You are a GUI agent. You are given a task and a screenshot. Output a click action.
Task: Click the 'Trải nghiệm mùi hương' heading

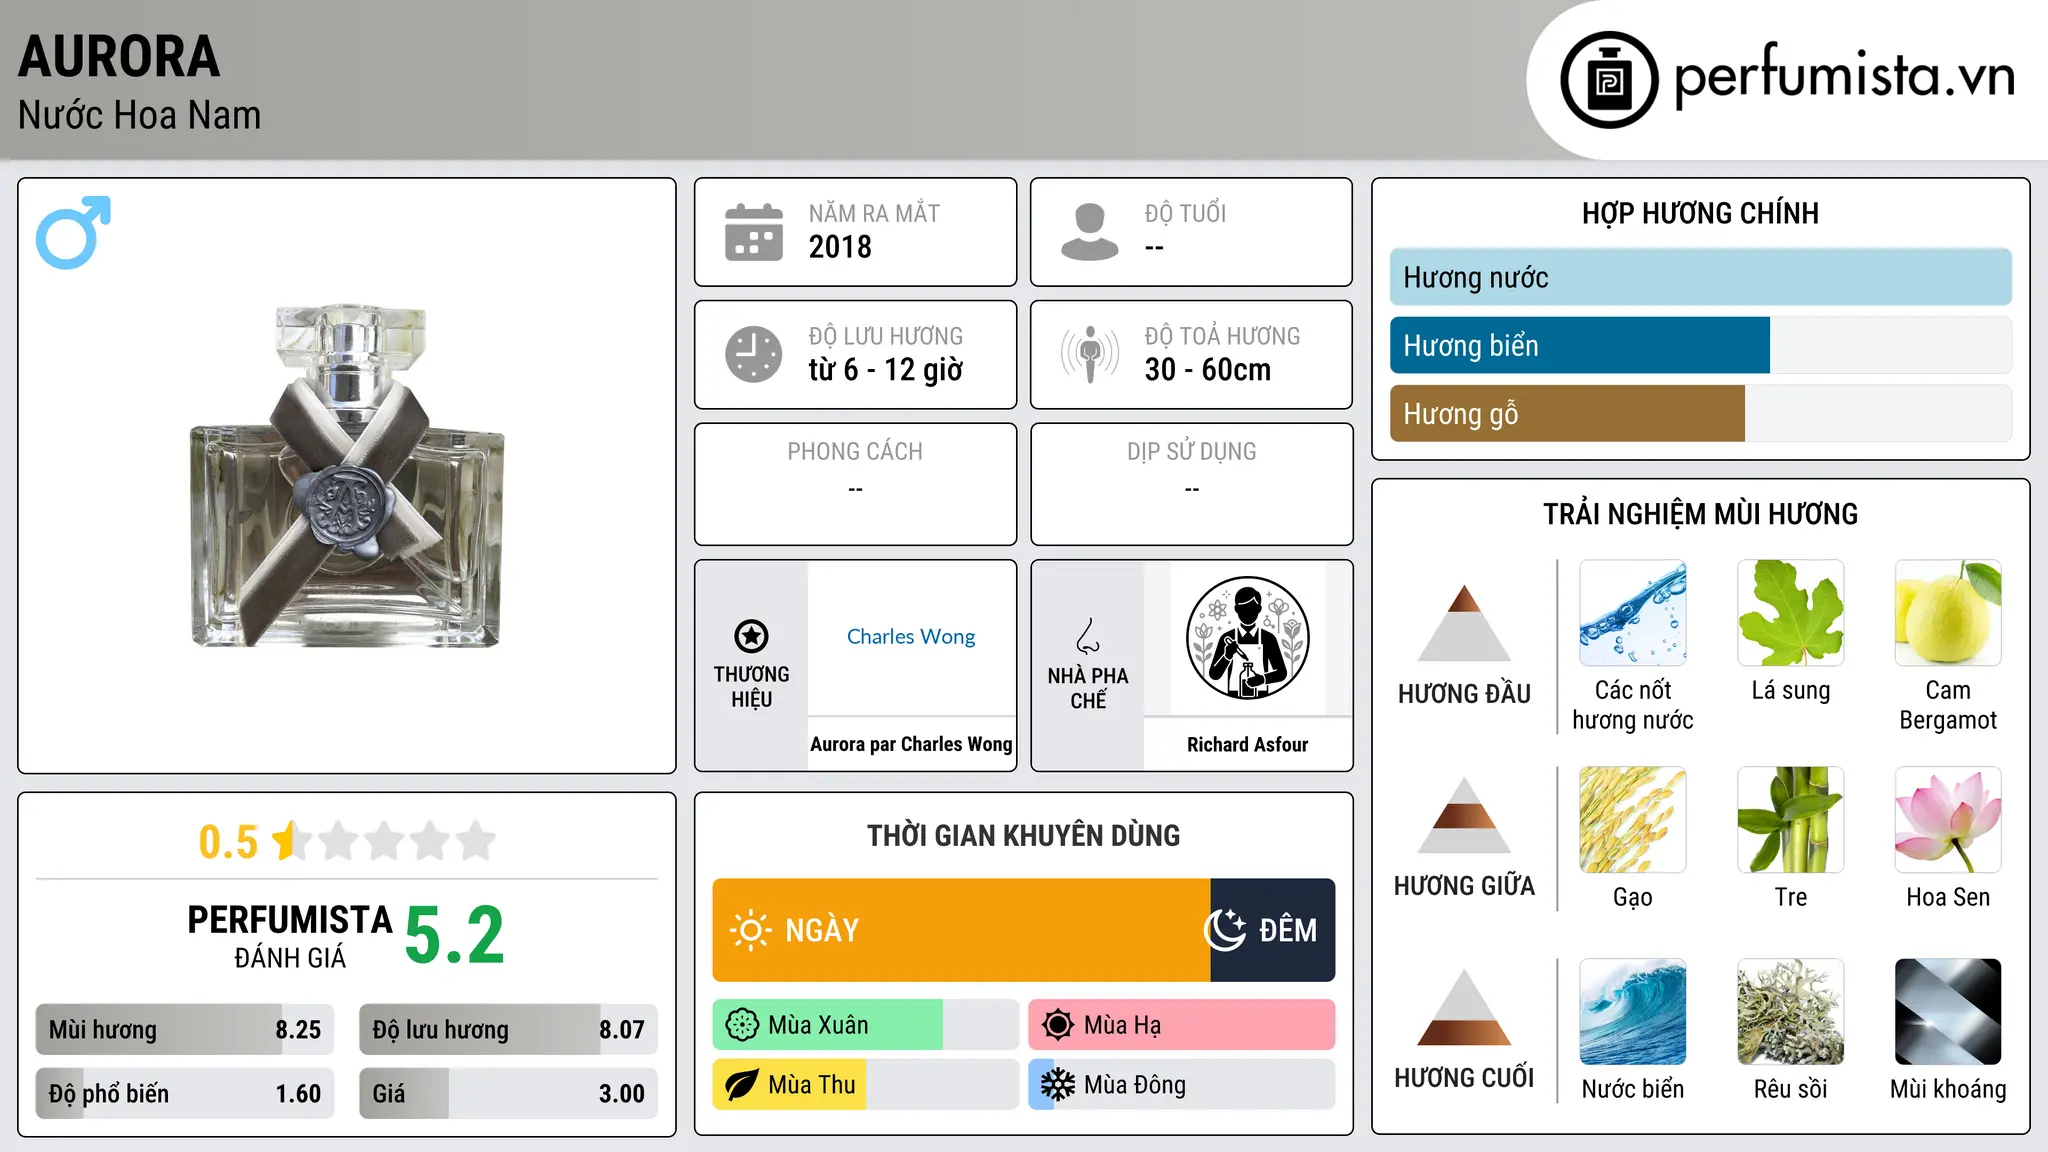[x=1701, y=514]
